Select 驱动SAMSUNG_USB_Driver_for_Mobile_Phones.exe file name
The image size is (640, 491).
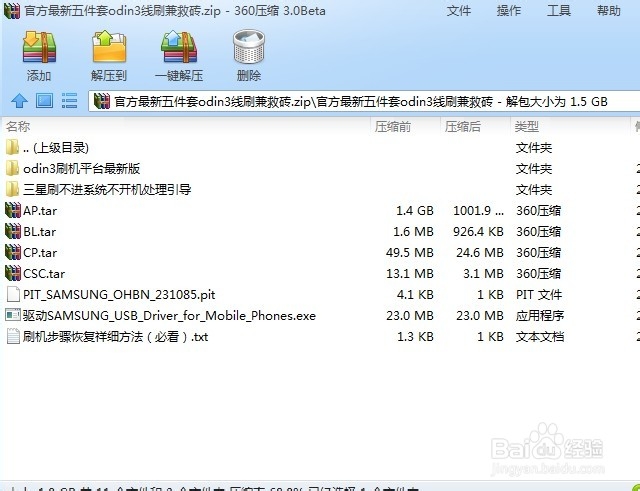[x=169, y=315]
